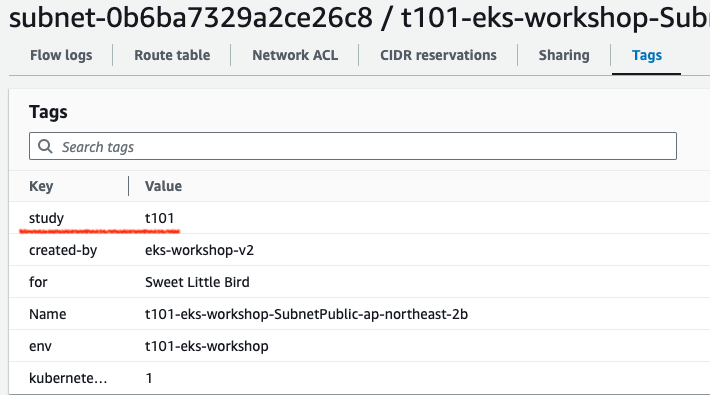Open the Sharing tab
710x395 pixels.
click(564, 55)
